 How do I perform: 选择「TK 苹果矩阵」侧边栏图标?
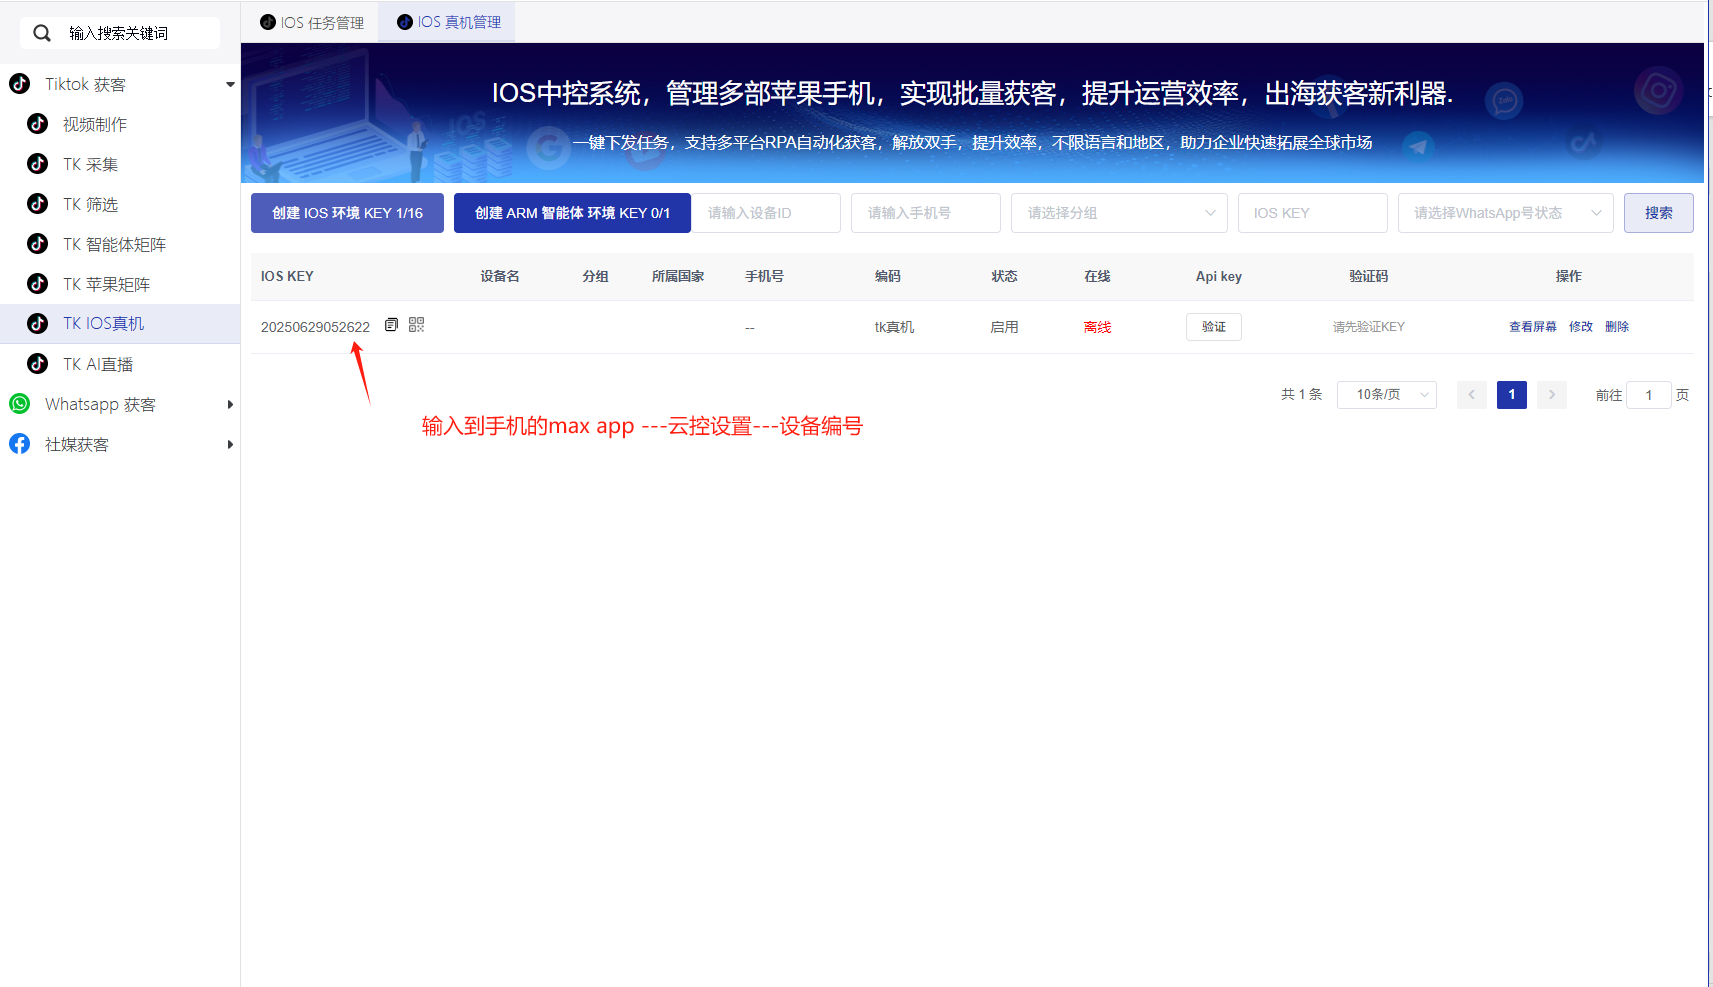(x=37, y=283)
